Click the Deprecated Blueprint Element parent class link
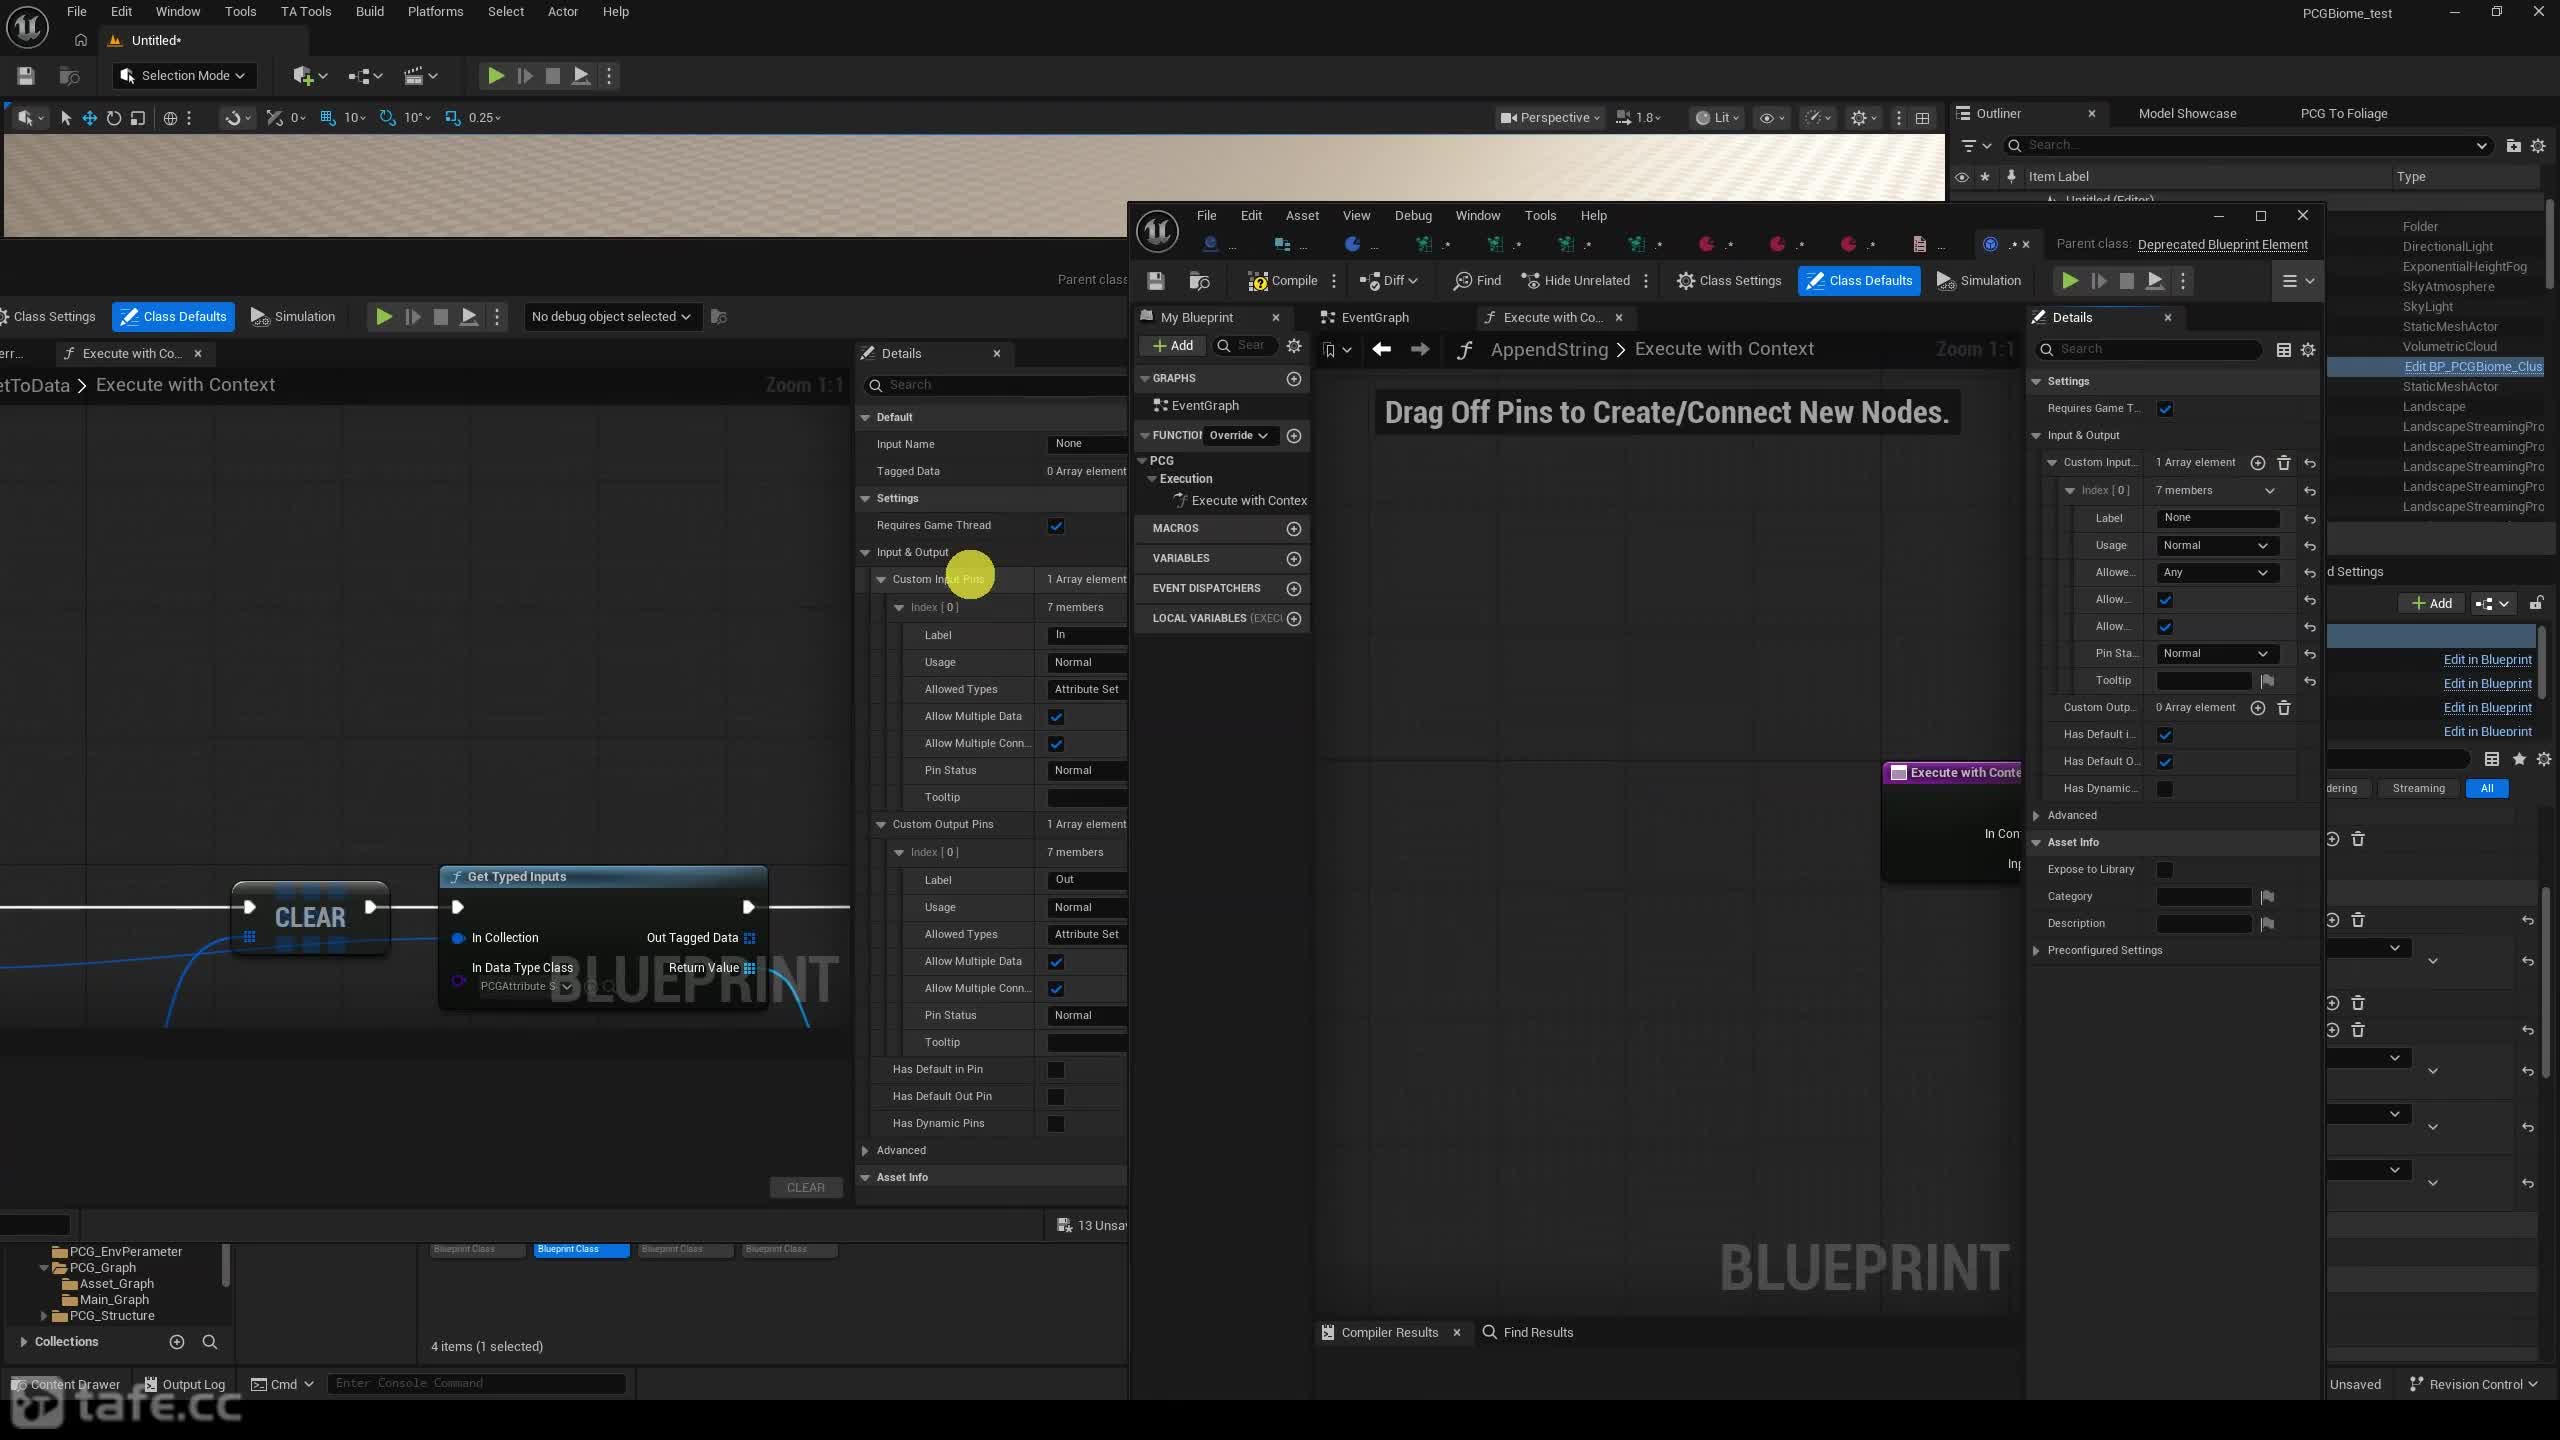 coord(2223,245)
